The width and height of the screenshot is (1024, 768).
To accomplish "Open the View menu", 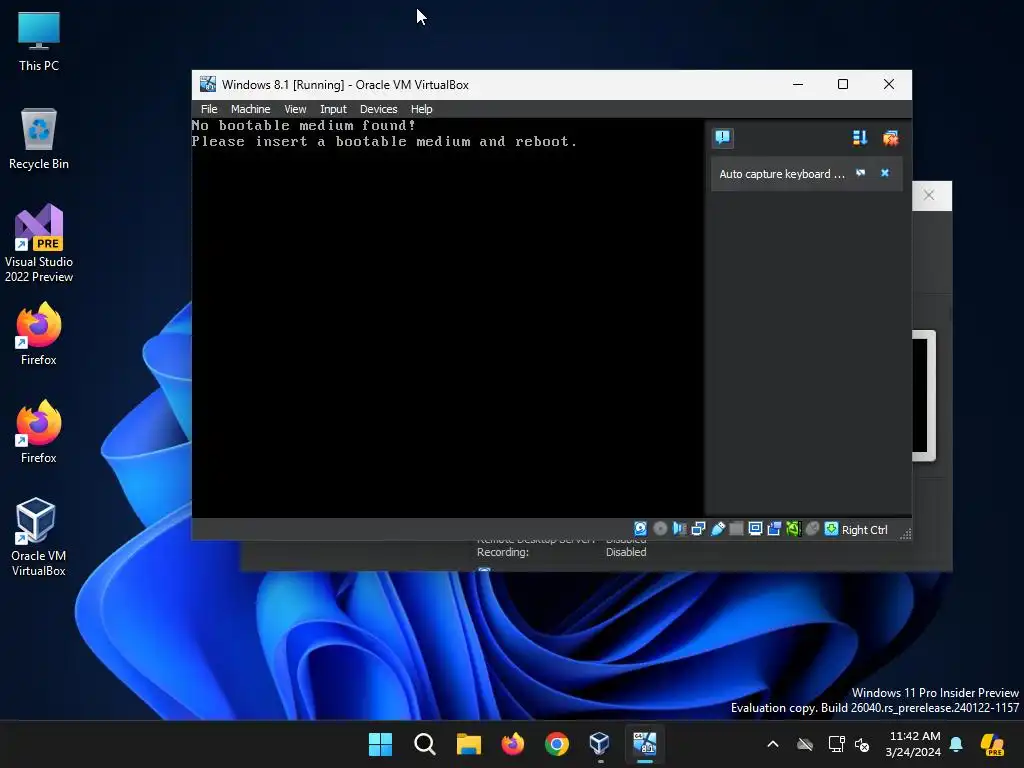I will [x=295, y=109].
